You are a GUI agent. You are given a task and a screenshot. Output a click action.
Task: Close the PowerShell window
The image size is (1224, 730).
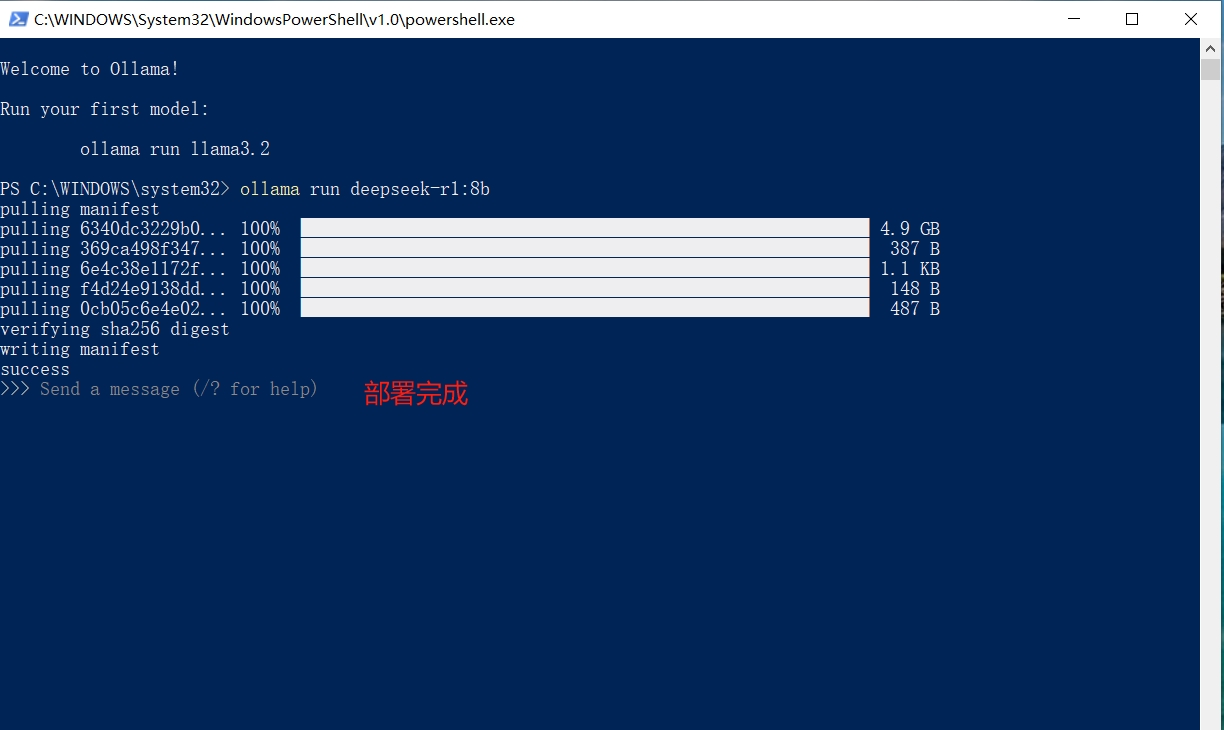(x=1191, y=19)
